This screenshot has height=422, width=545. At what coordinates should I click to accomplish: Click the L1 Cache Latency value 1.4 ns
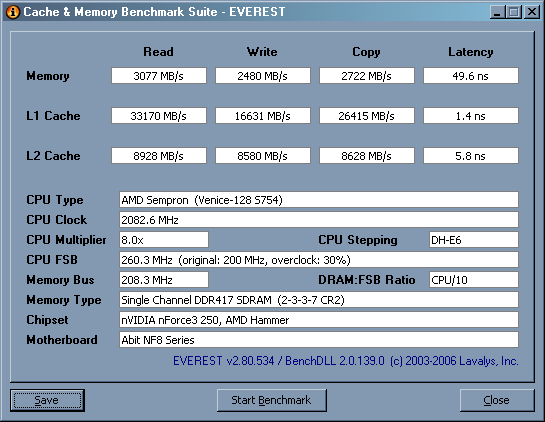[x=471, y=116]
